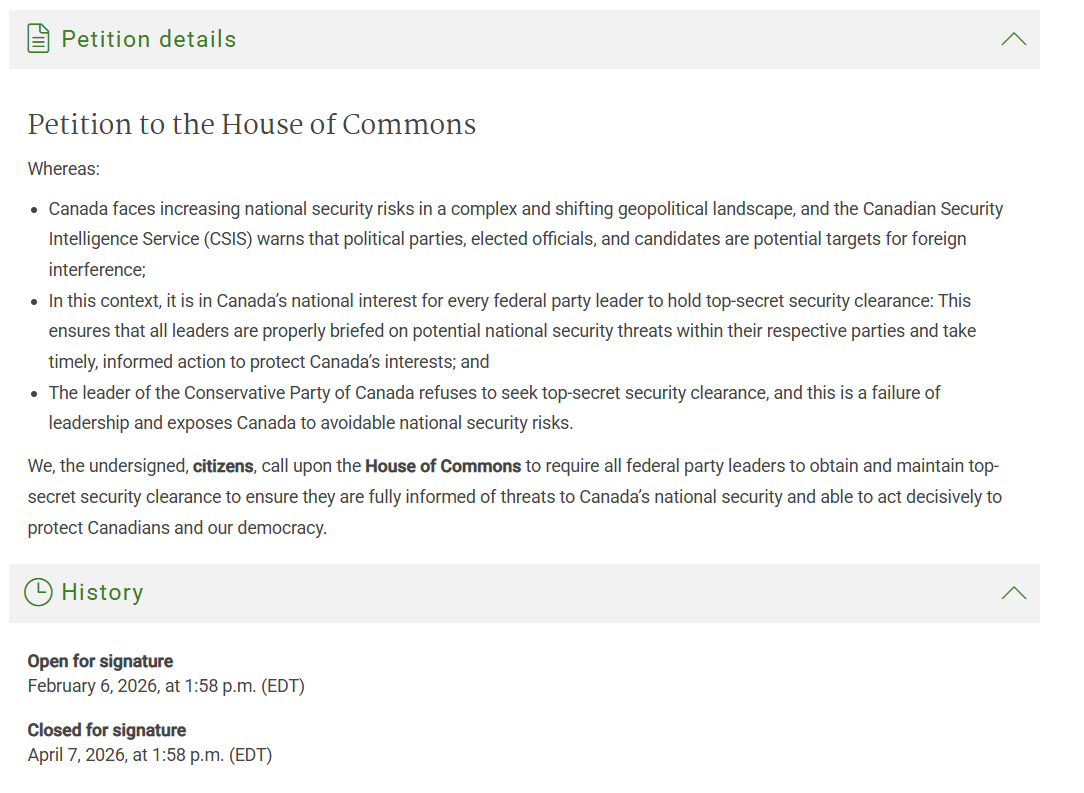This screenshot has width=1084, height=793.
Task: Click the Petition details header title
Action: click(x=149, y=40)
